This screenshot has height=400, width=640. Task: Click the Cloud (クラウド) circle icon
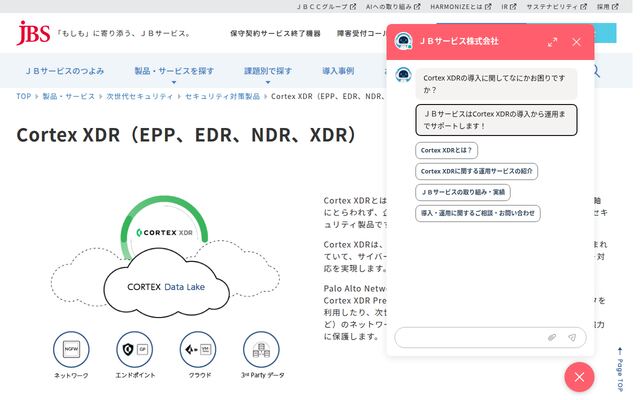[x=198, y=349]
